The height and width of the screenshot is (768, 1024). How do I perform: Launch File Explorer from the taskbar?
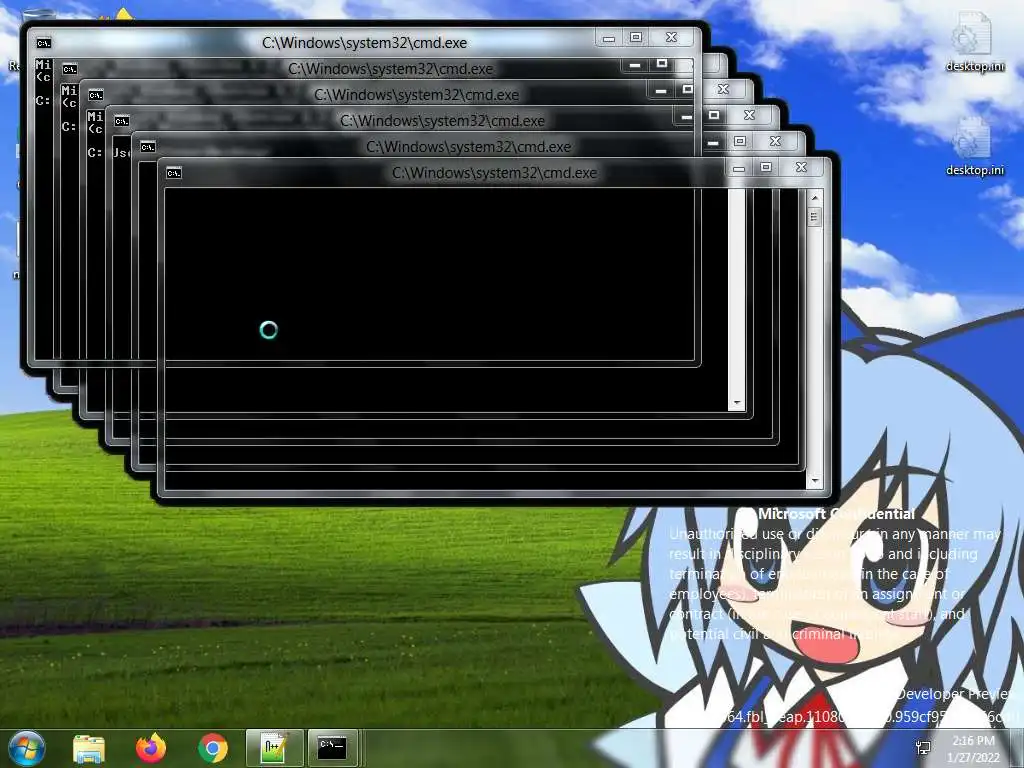pos(89,748)
